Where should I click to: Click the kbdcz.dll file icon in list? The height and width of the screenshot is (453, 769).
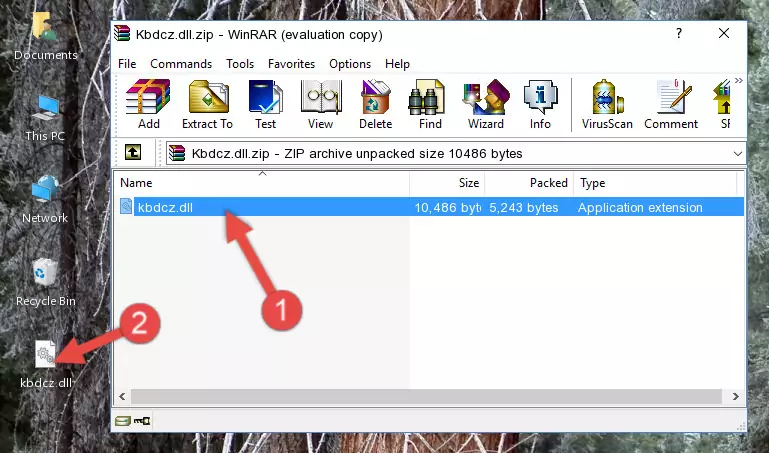tap(126, 207)
